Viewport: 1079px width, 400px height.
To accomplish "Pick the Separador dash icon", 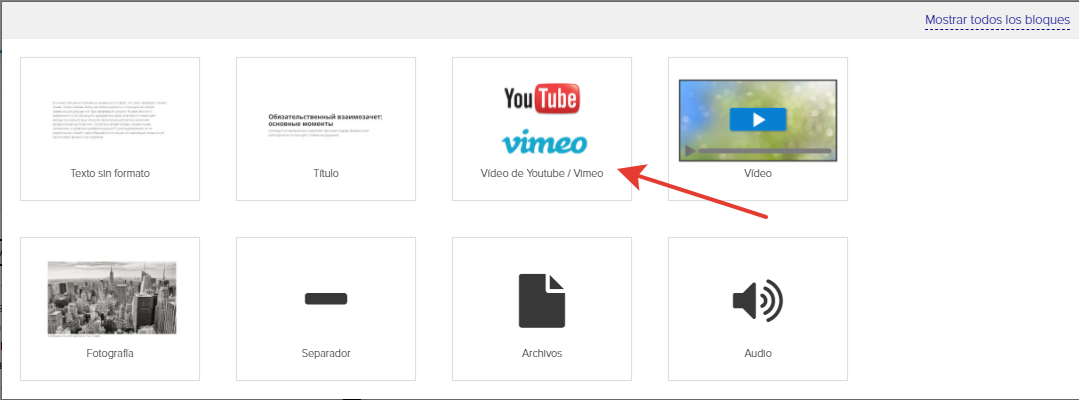I will click(x=325, y=299).
